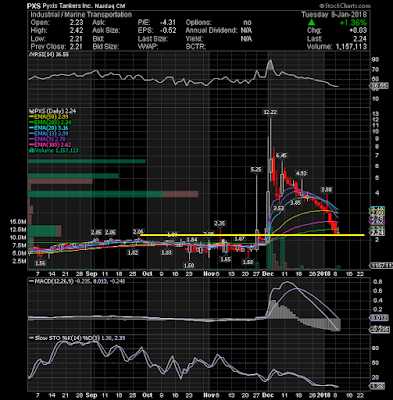This screenshot has height=400, width=393.
Task: Click the Options value no
Action: [247, 22]
